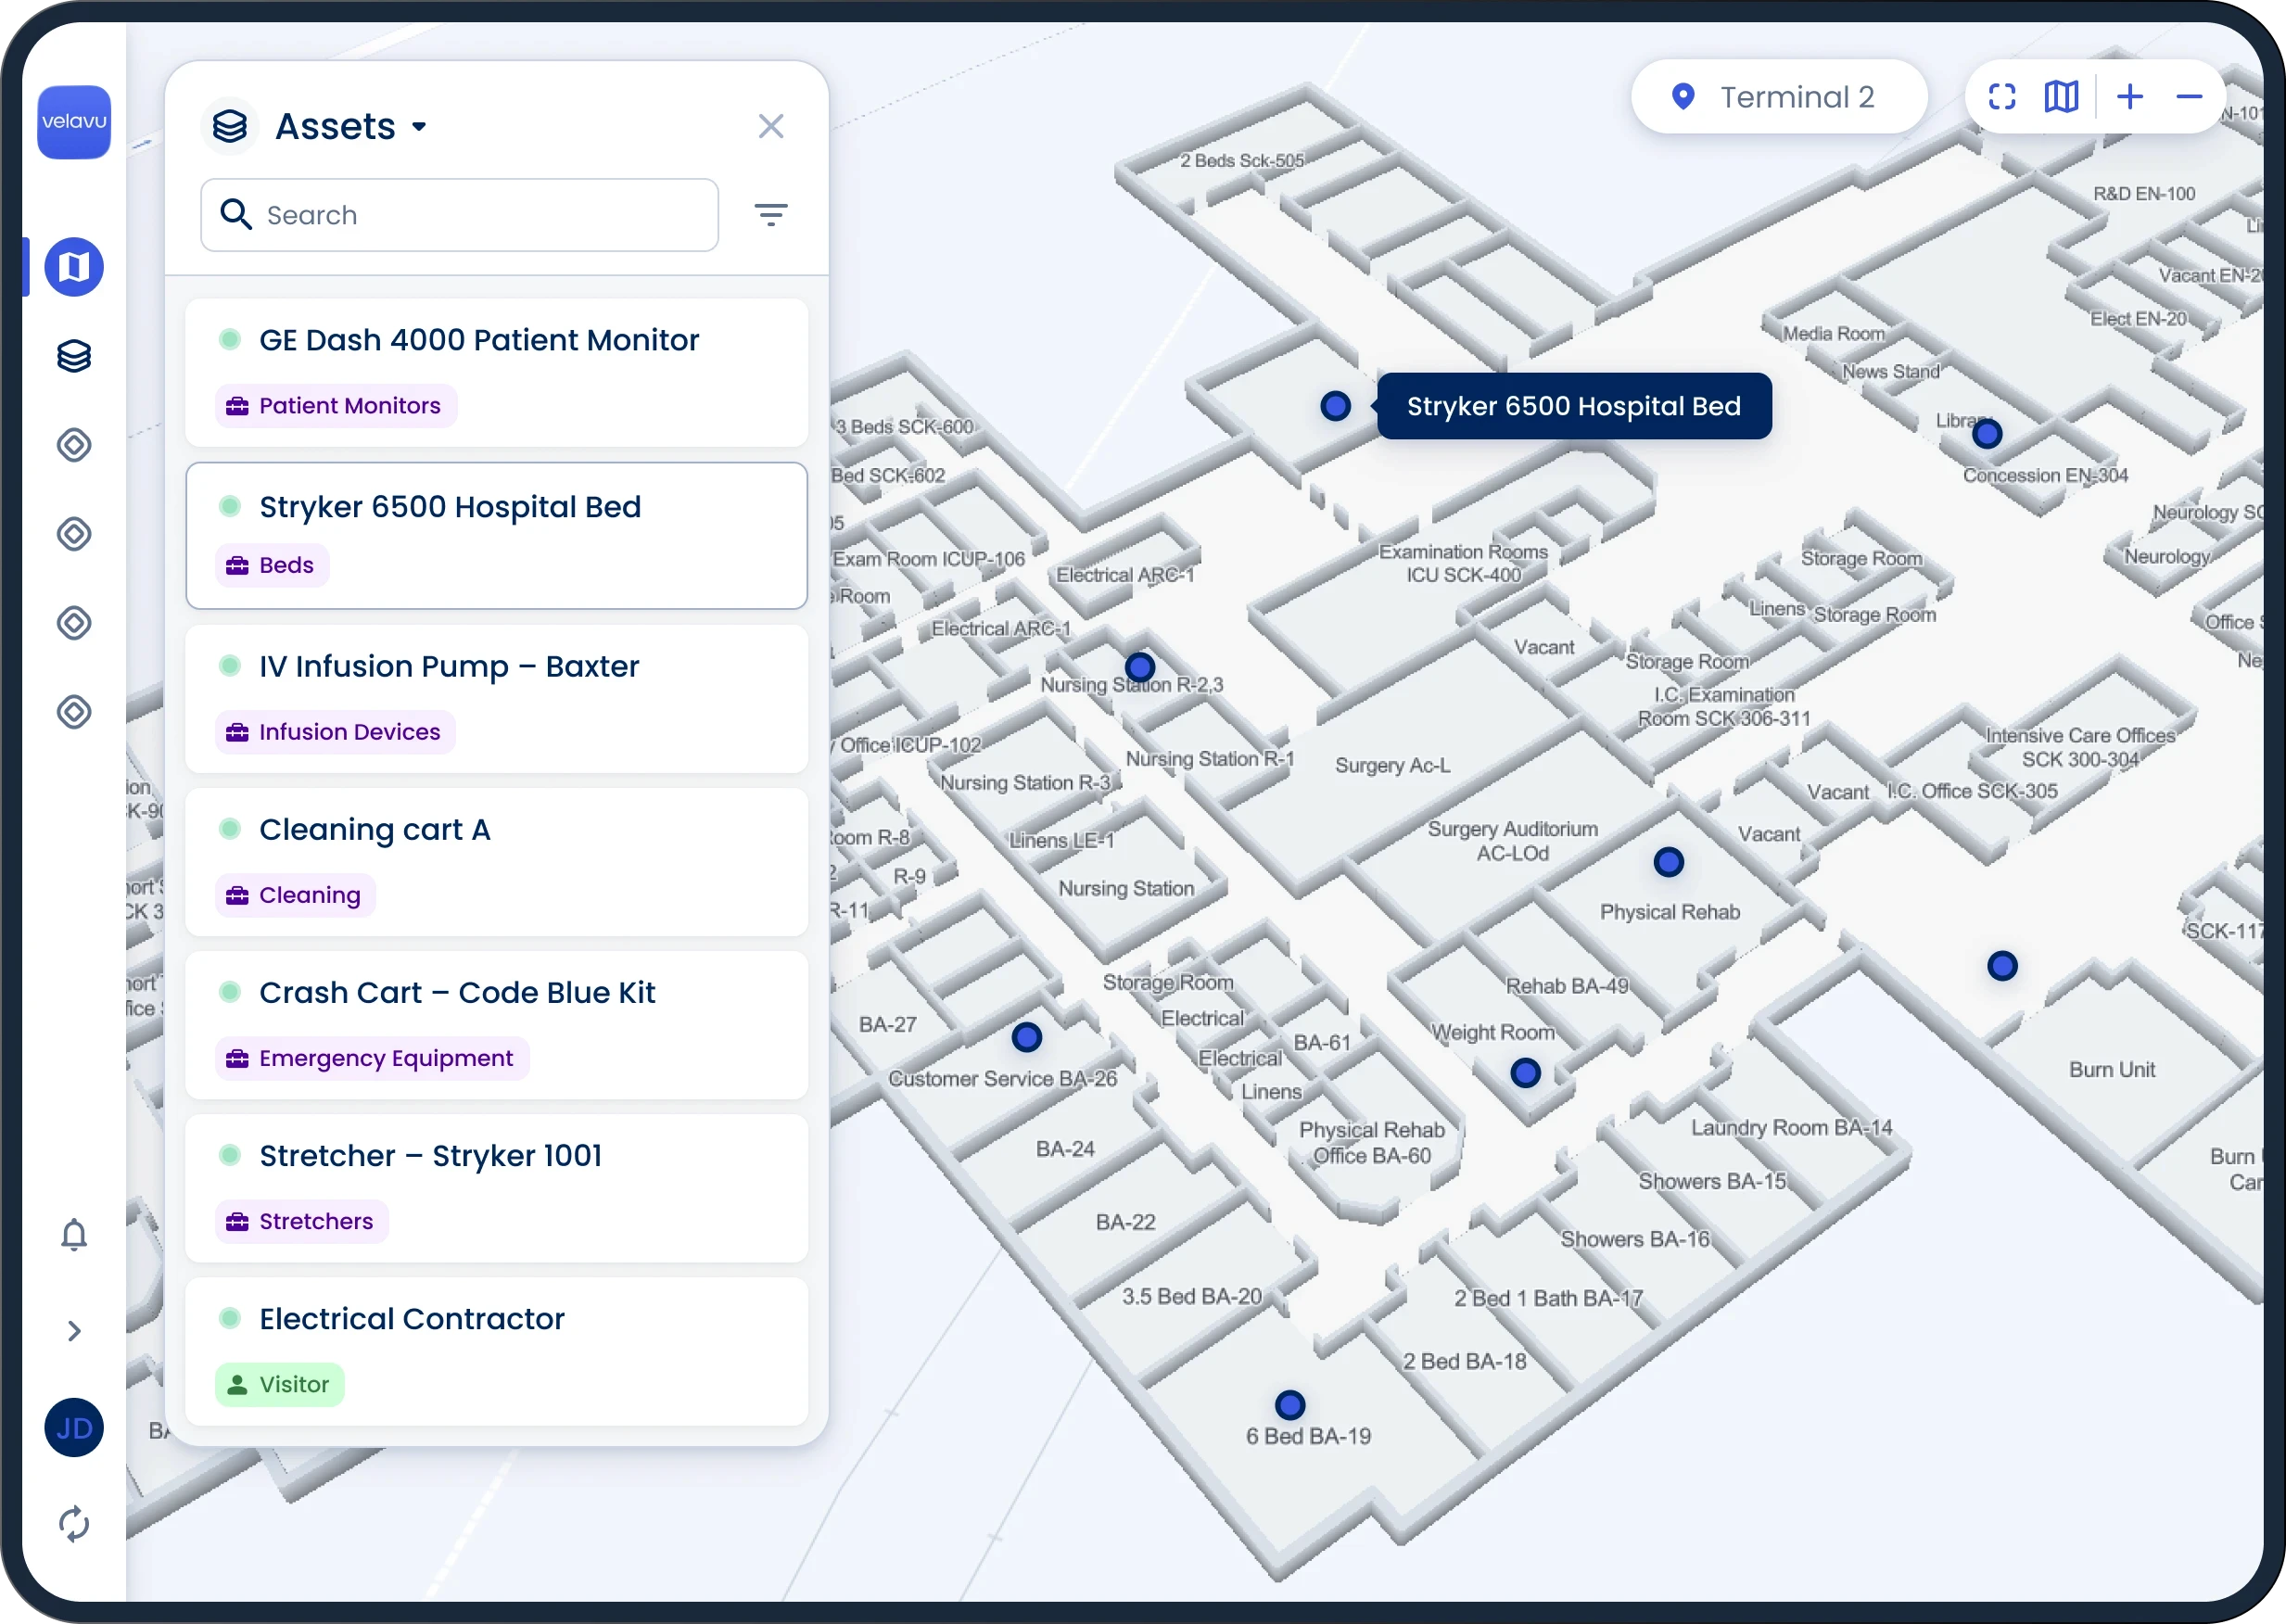
Task: Click into the asset Search field
Action: tap(459, 215)
